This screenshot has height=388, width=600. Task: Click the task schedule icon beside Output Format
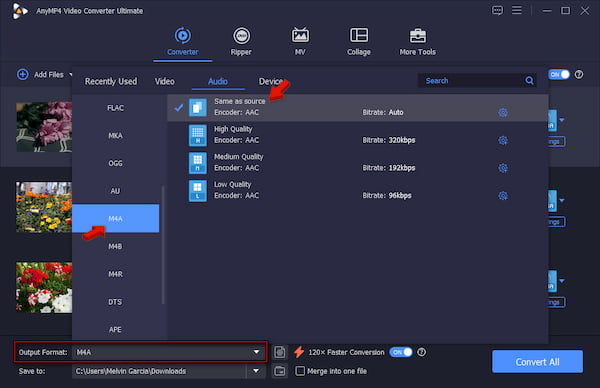pos(279,352)
